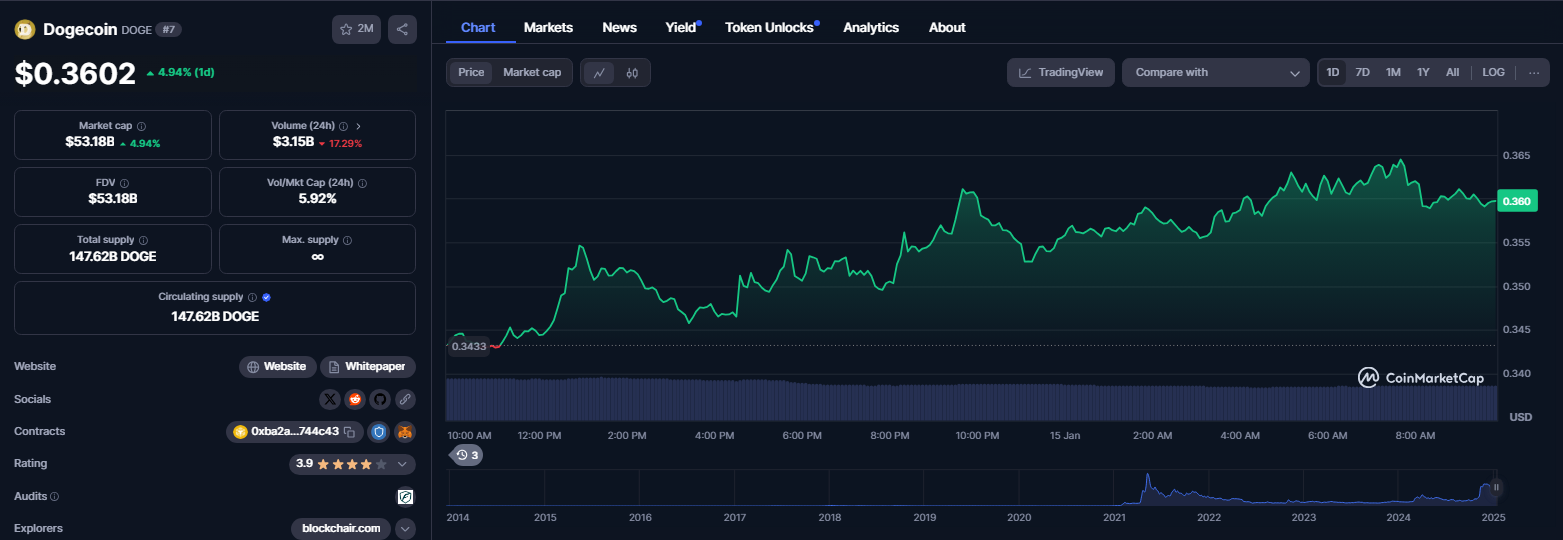This screenshot has width=1563, height=540.
Task: Click the Vol/Mkt Cap (24h) info icon
Action: pyautogui.click(x=362, y=184)
